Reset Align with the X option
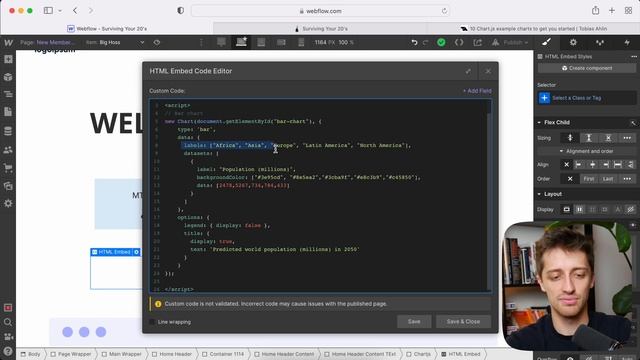 point(566,165)
